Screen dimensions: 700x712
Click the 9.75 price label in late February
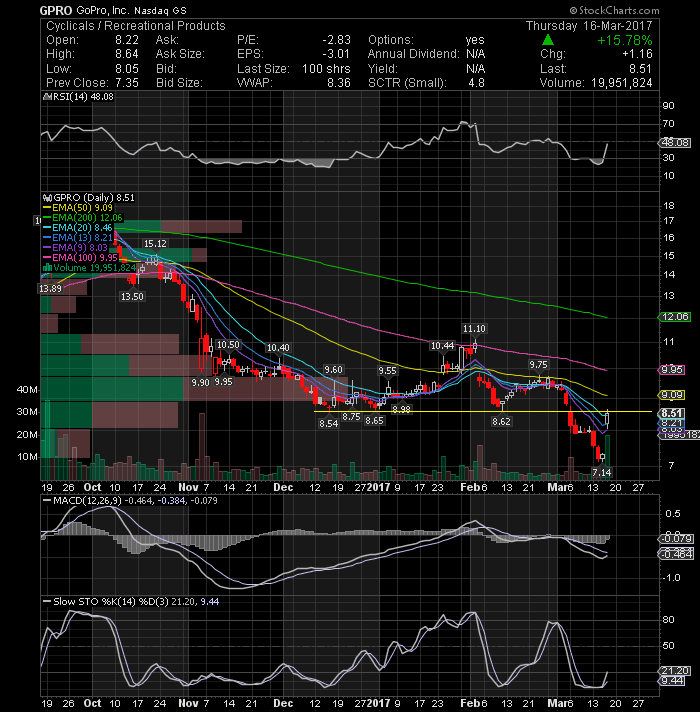[538, 365]
